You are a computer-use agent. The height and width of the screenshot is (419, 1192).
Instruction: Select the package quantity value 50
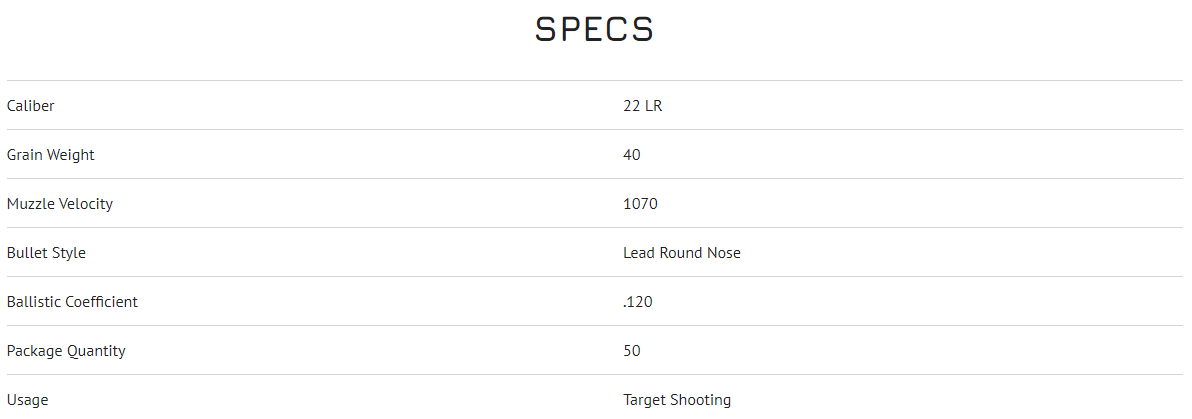coord(632,351)
